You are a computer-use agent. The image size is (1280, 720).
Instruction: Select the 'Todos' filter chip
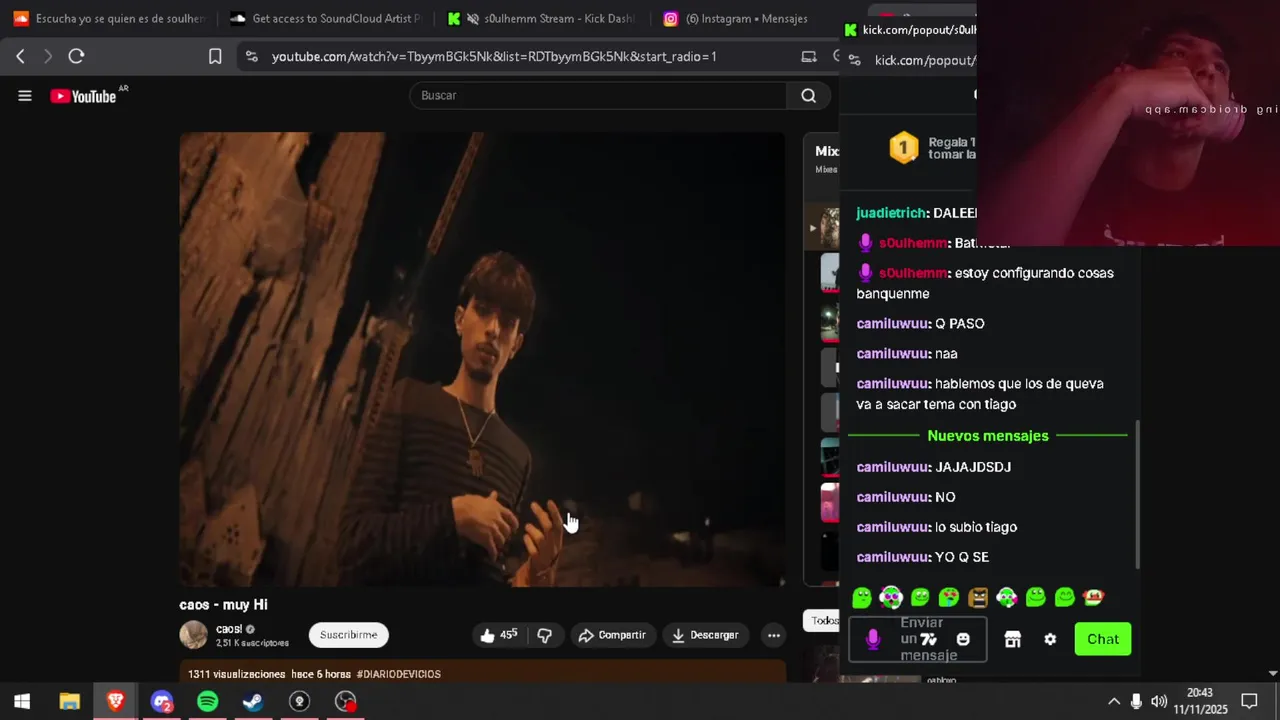[x=823, y=621]
